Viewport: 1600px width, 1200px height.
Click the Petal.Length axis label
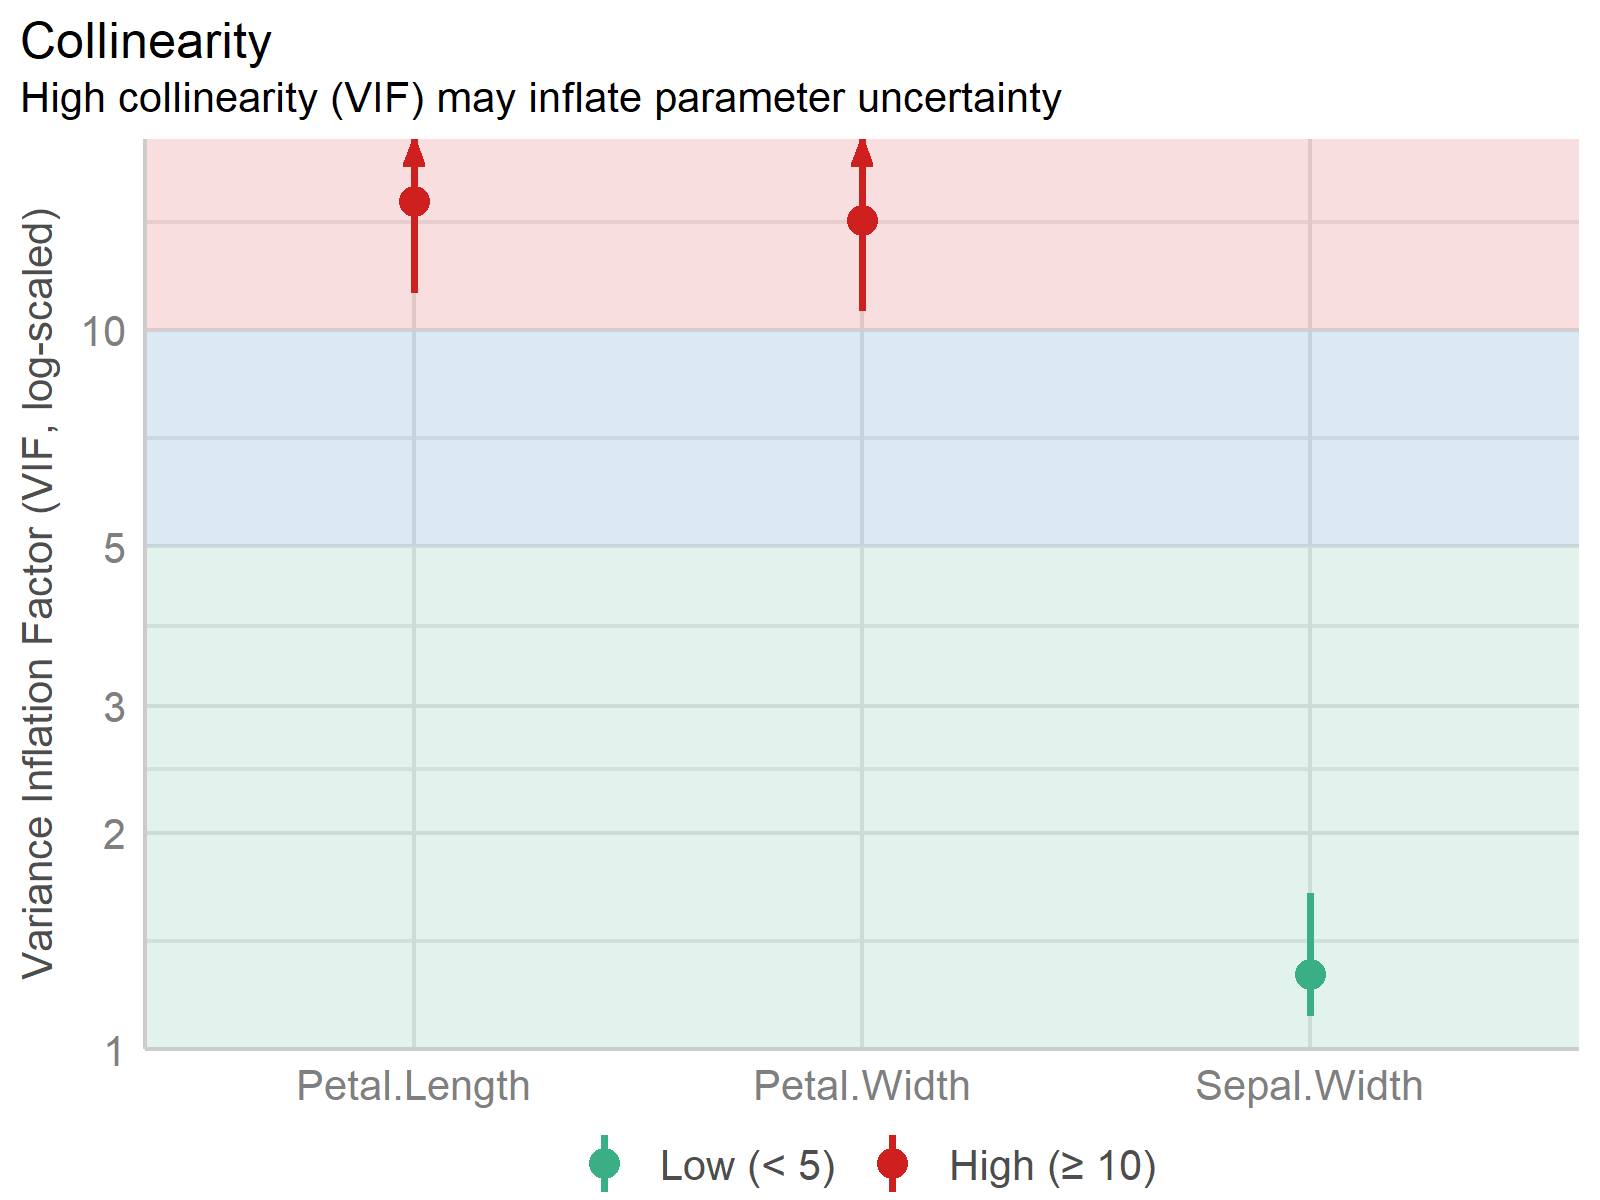413,1086
